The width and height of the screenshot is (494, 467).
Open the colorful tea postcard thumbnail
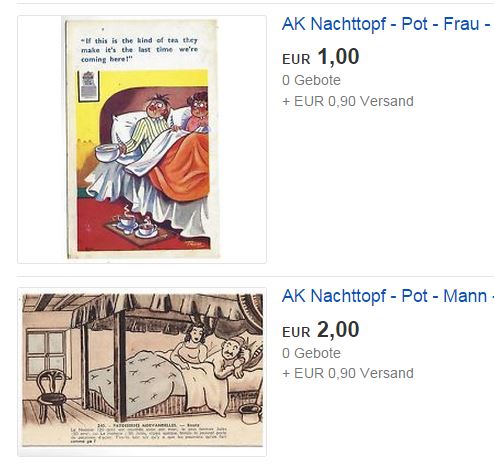pyautogui.click(x=142, y=139)
